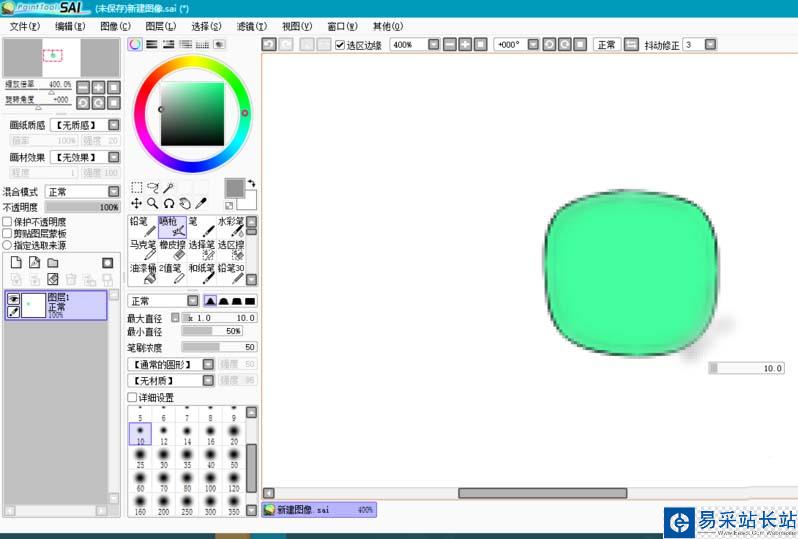Viewport: 798px width, 539px height.
Task: Pick the zoom magnifier tool
Action: click(153, 204)
